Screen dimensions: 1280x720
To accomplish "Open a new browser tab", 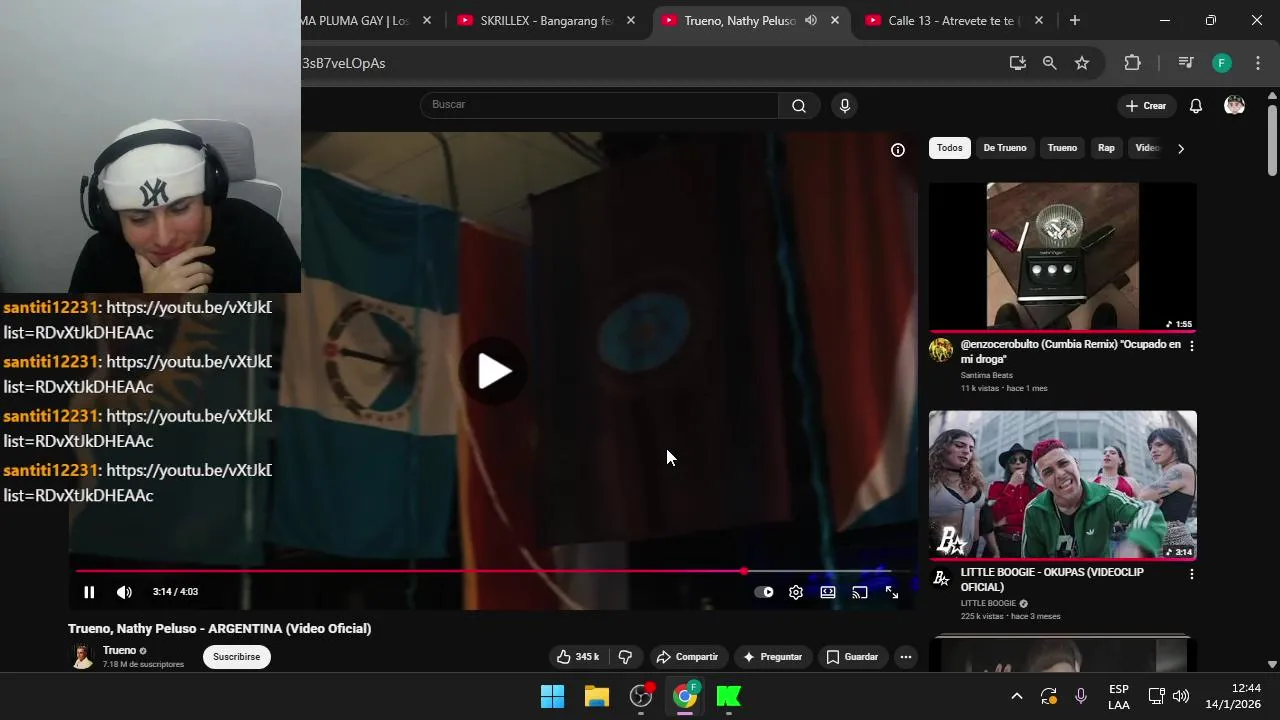I will point(1075,20).
